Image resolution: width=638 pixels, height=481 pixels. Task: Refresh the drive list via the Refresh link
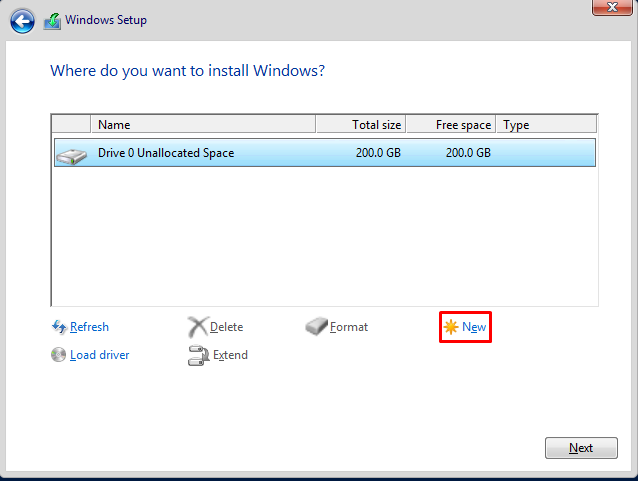click(89, 327)
